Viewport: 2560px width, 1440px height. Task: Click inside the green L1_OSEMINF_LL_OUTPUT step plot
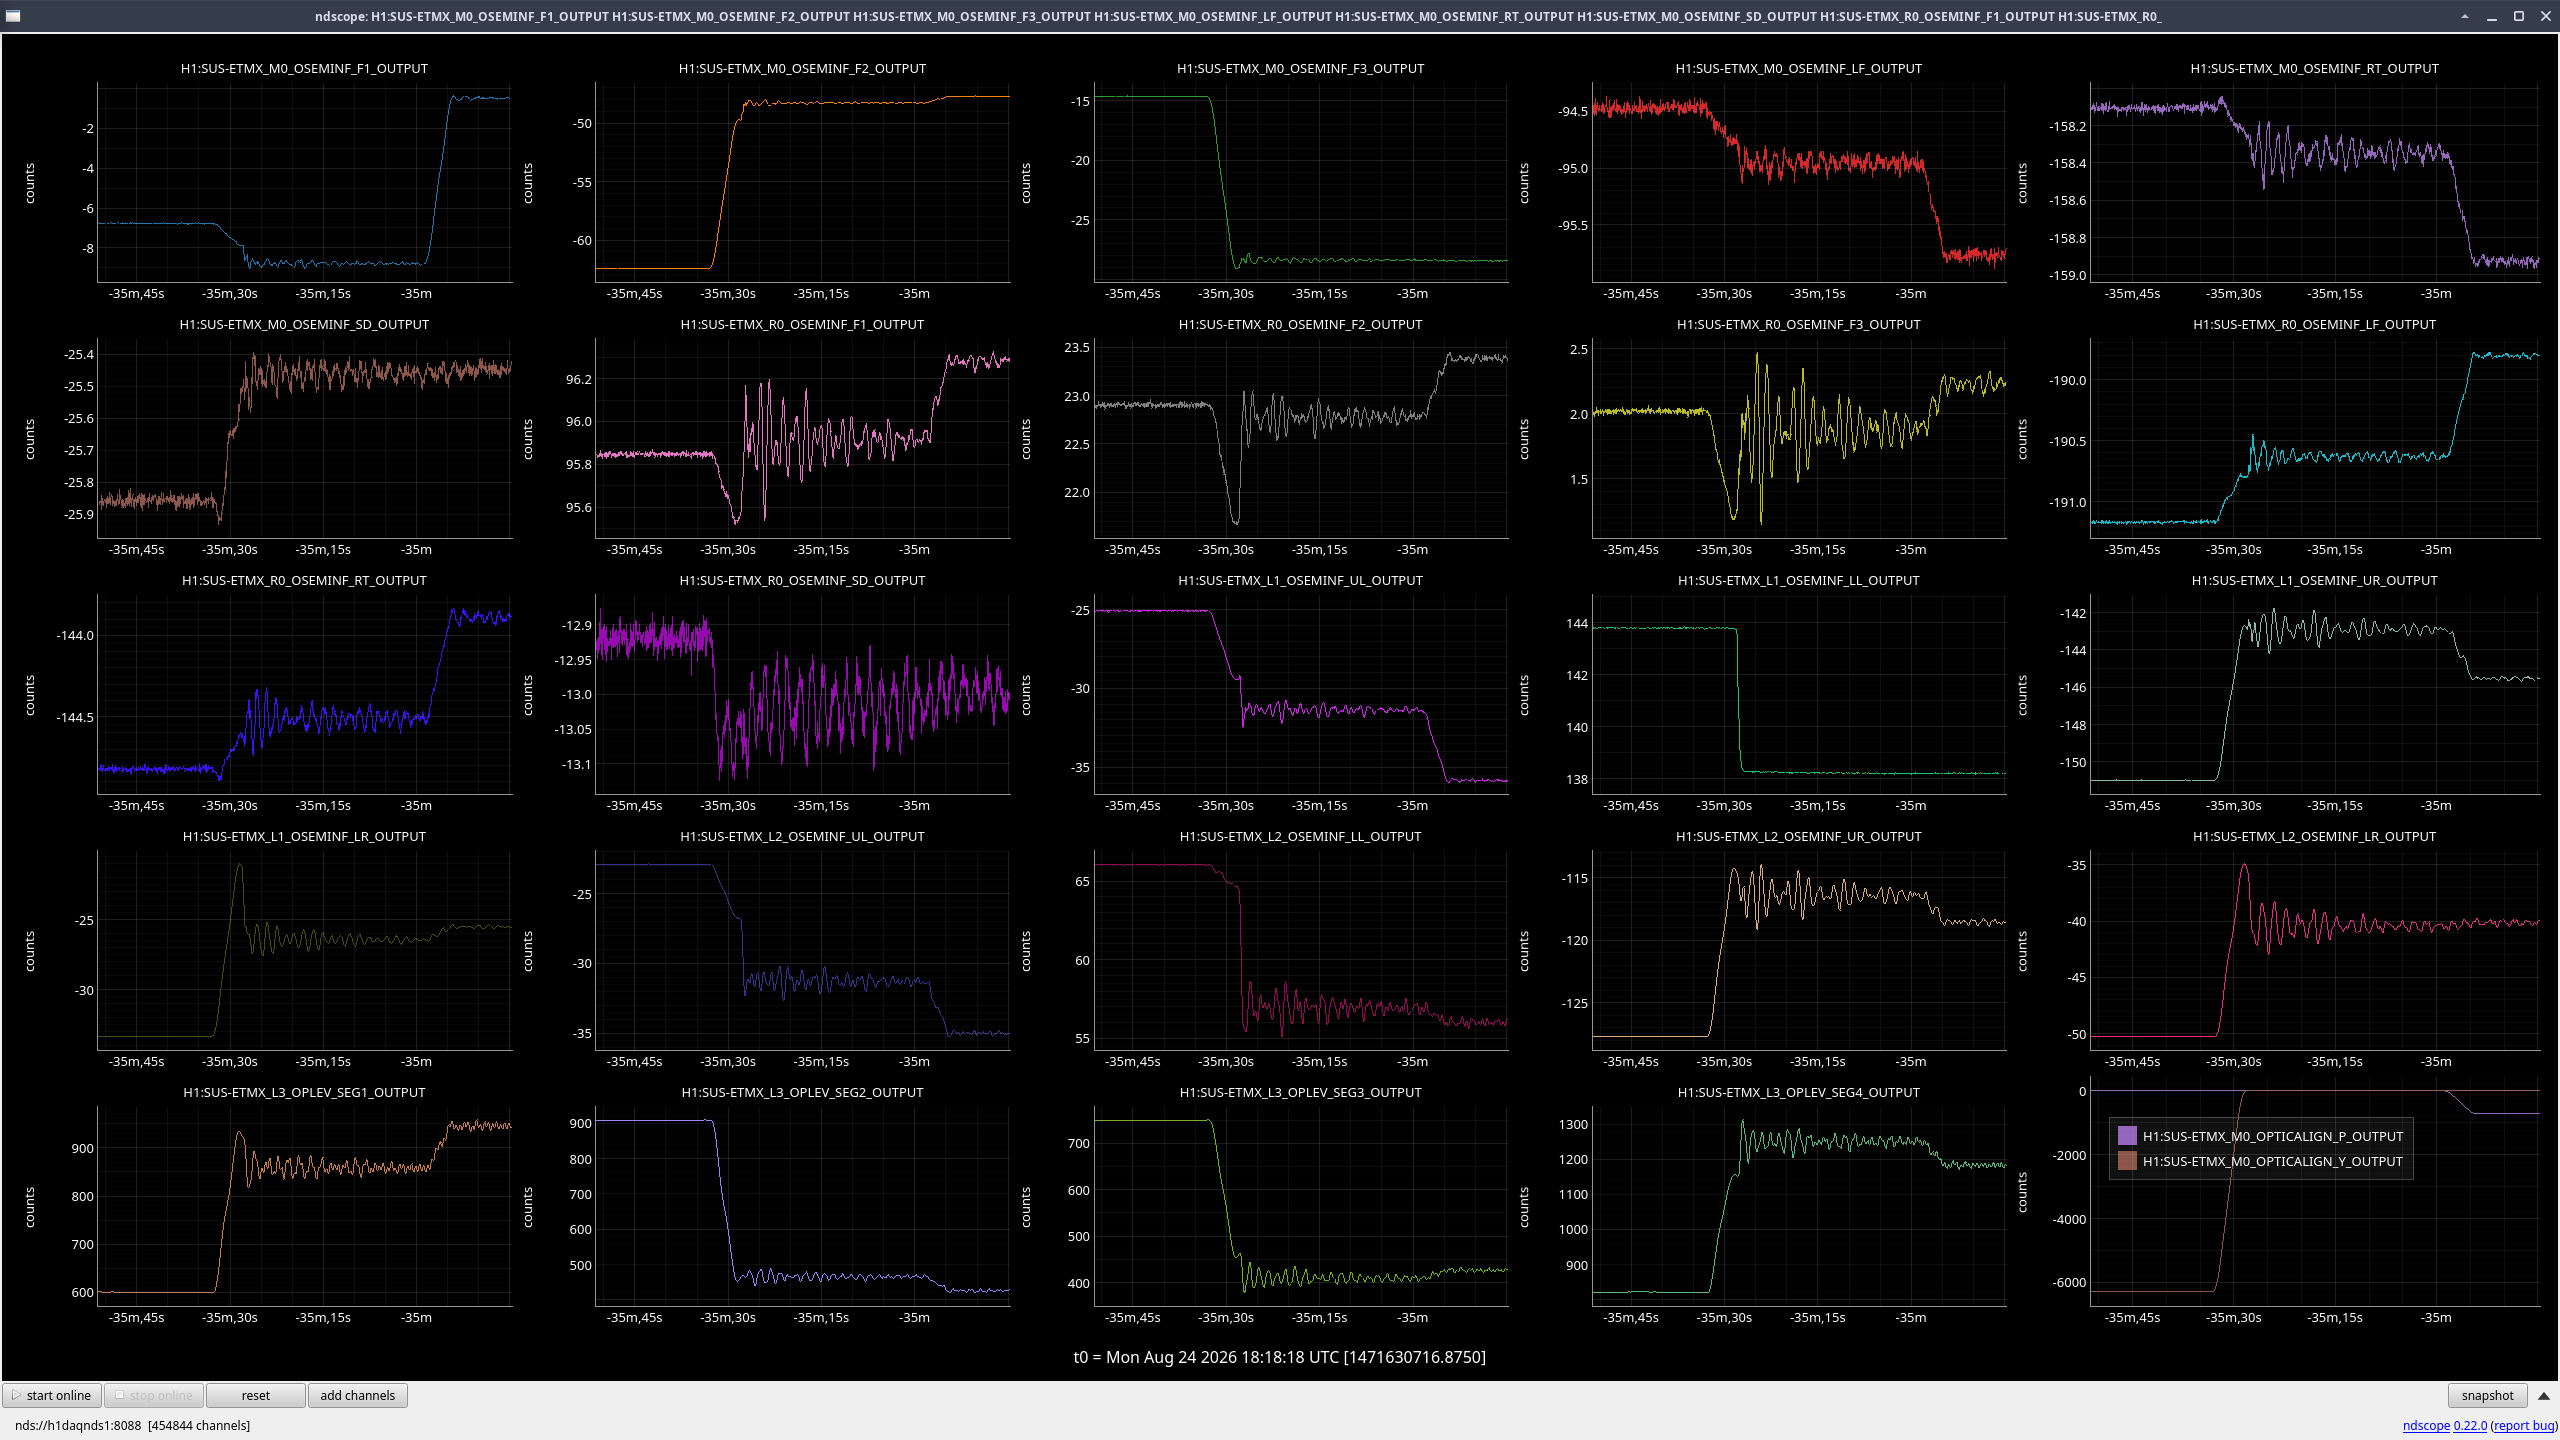click(x=1799, y=694)
